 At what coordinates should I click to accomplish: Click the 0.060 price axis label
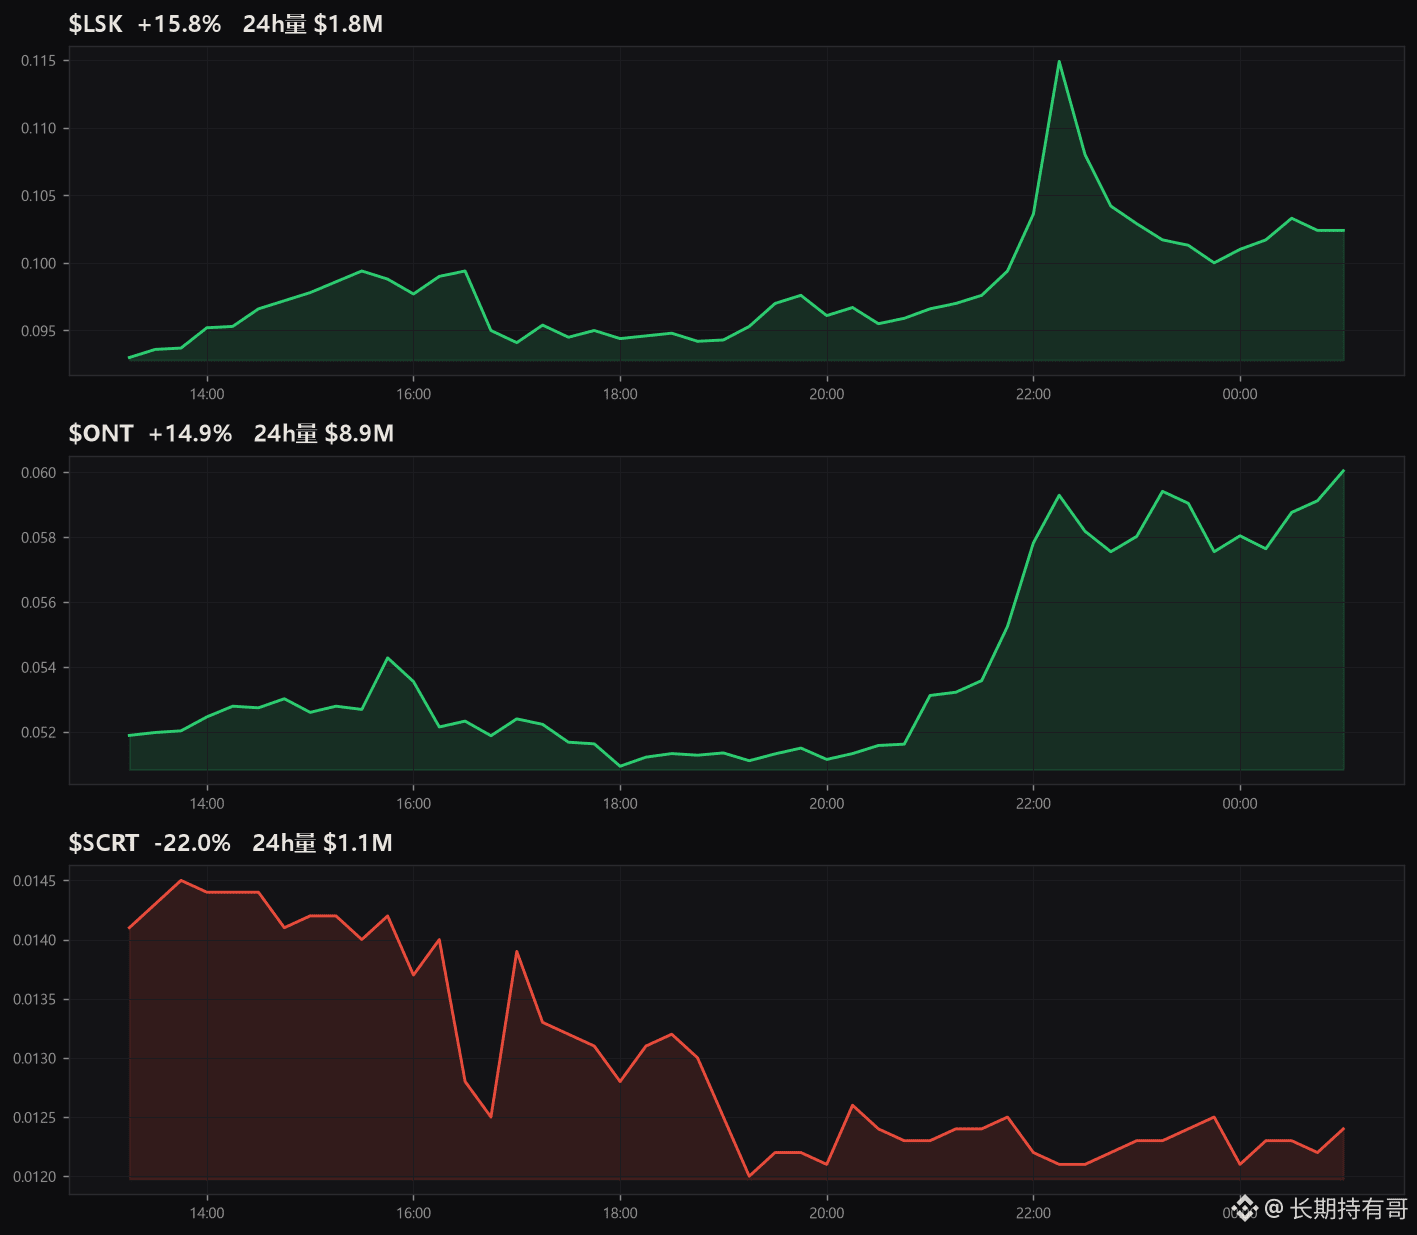[40, 473]
